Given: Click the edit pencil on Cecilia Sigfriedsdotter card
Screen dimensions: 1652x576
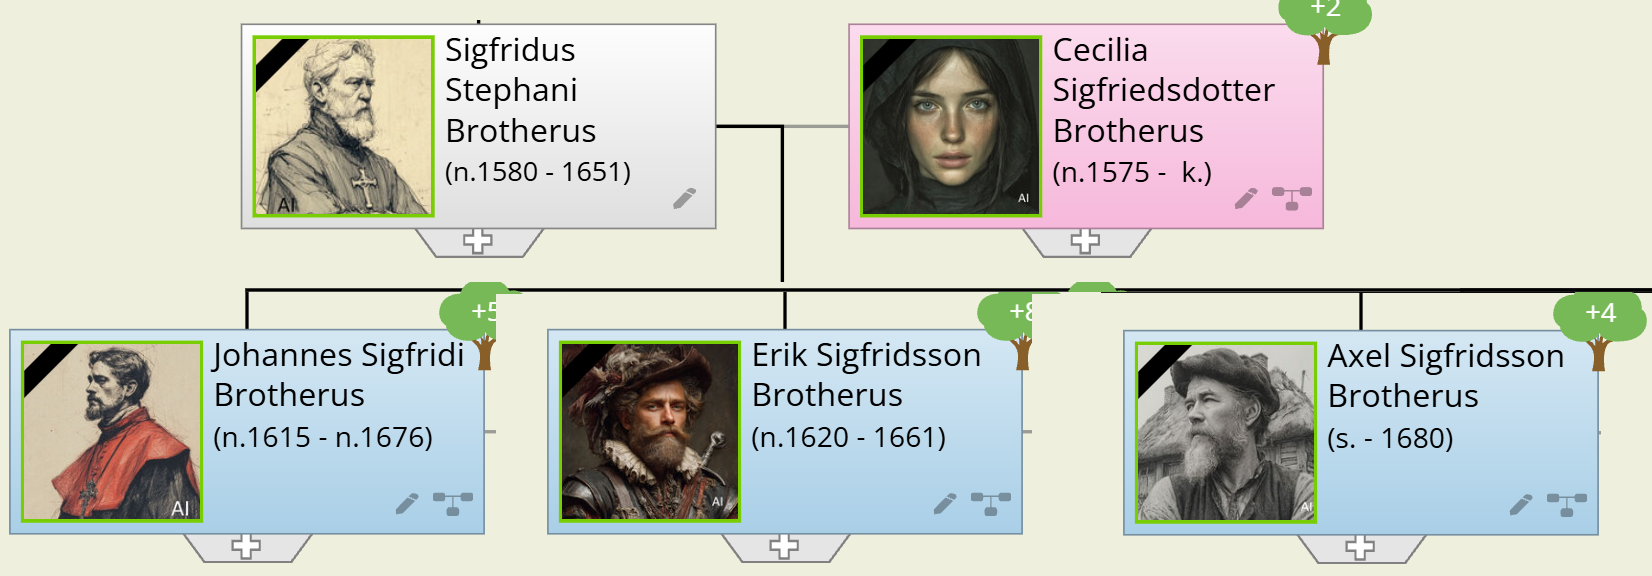Looking at the screenshot, I should click(x=1244, y=198).
